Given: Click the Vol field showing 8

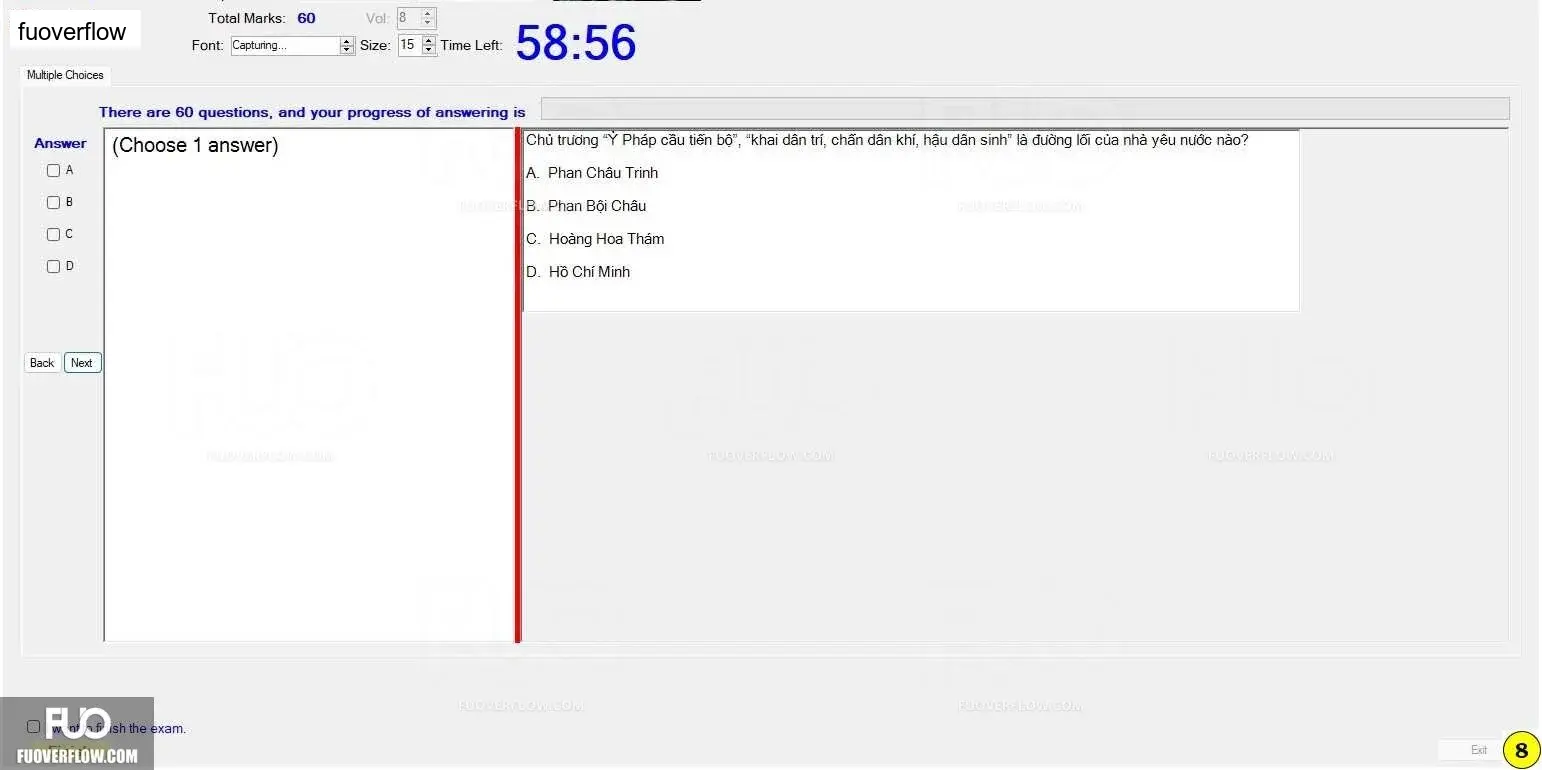Looking at the screenshot, I should (x=408, y=18).
